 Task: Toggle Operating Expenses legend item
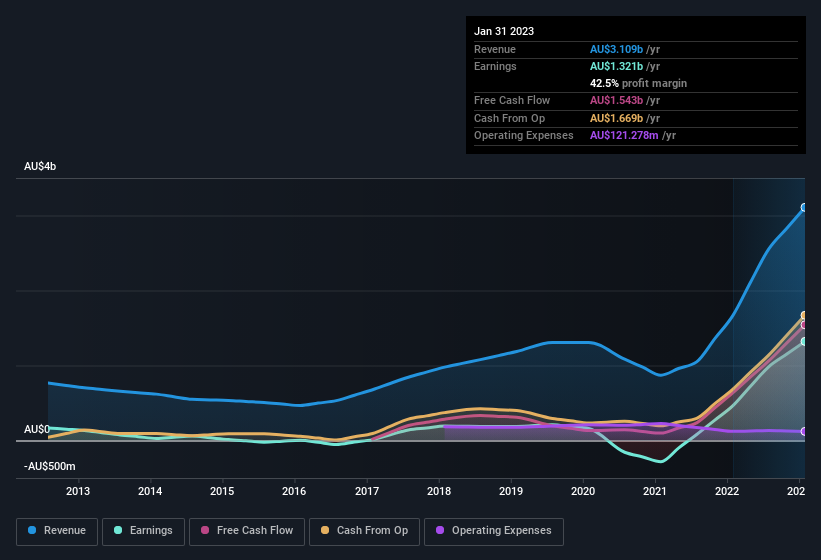pyautogui.click(x=494, y=531)
